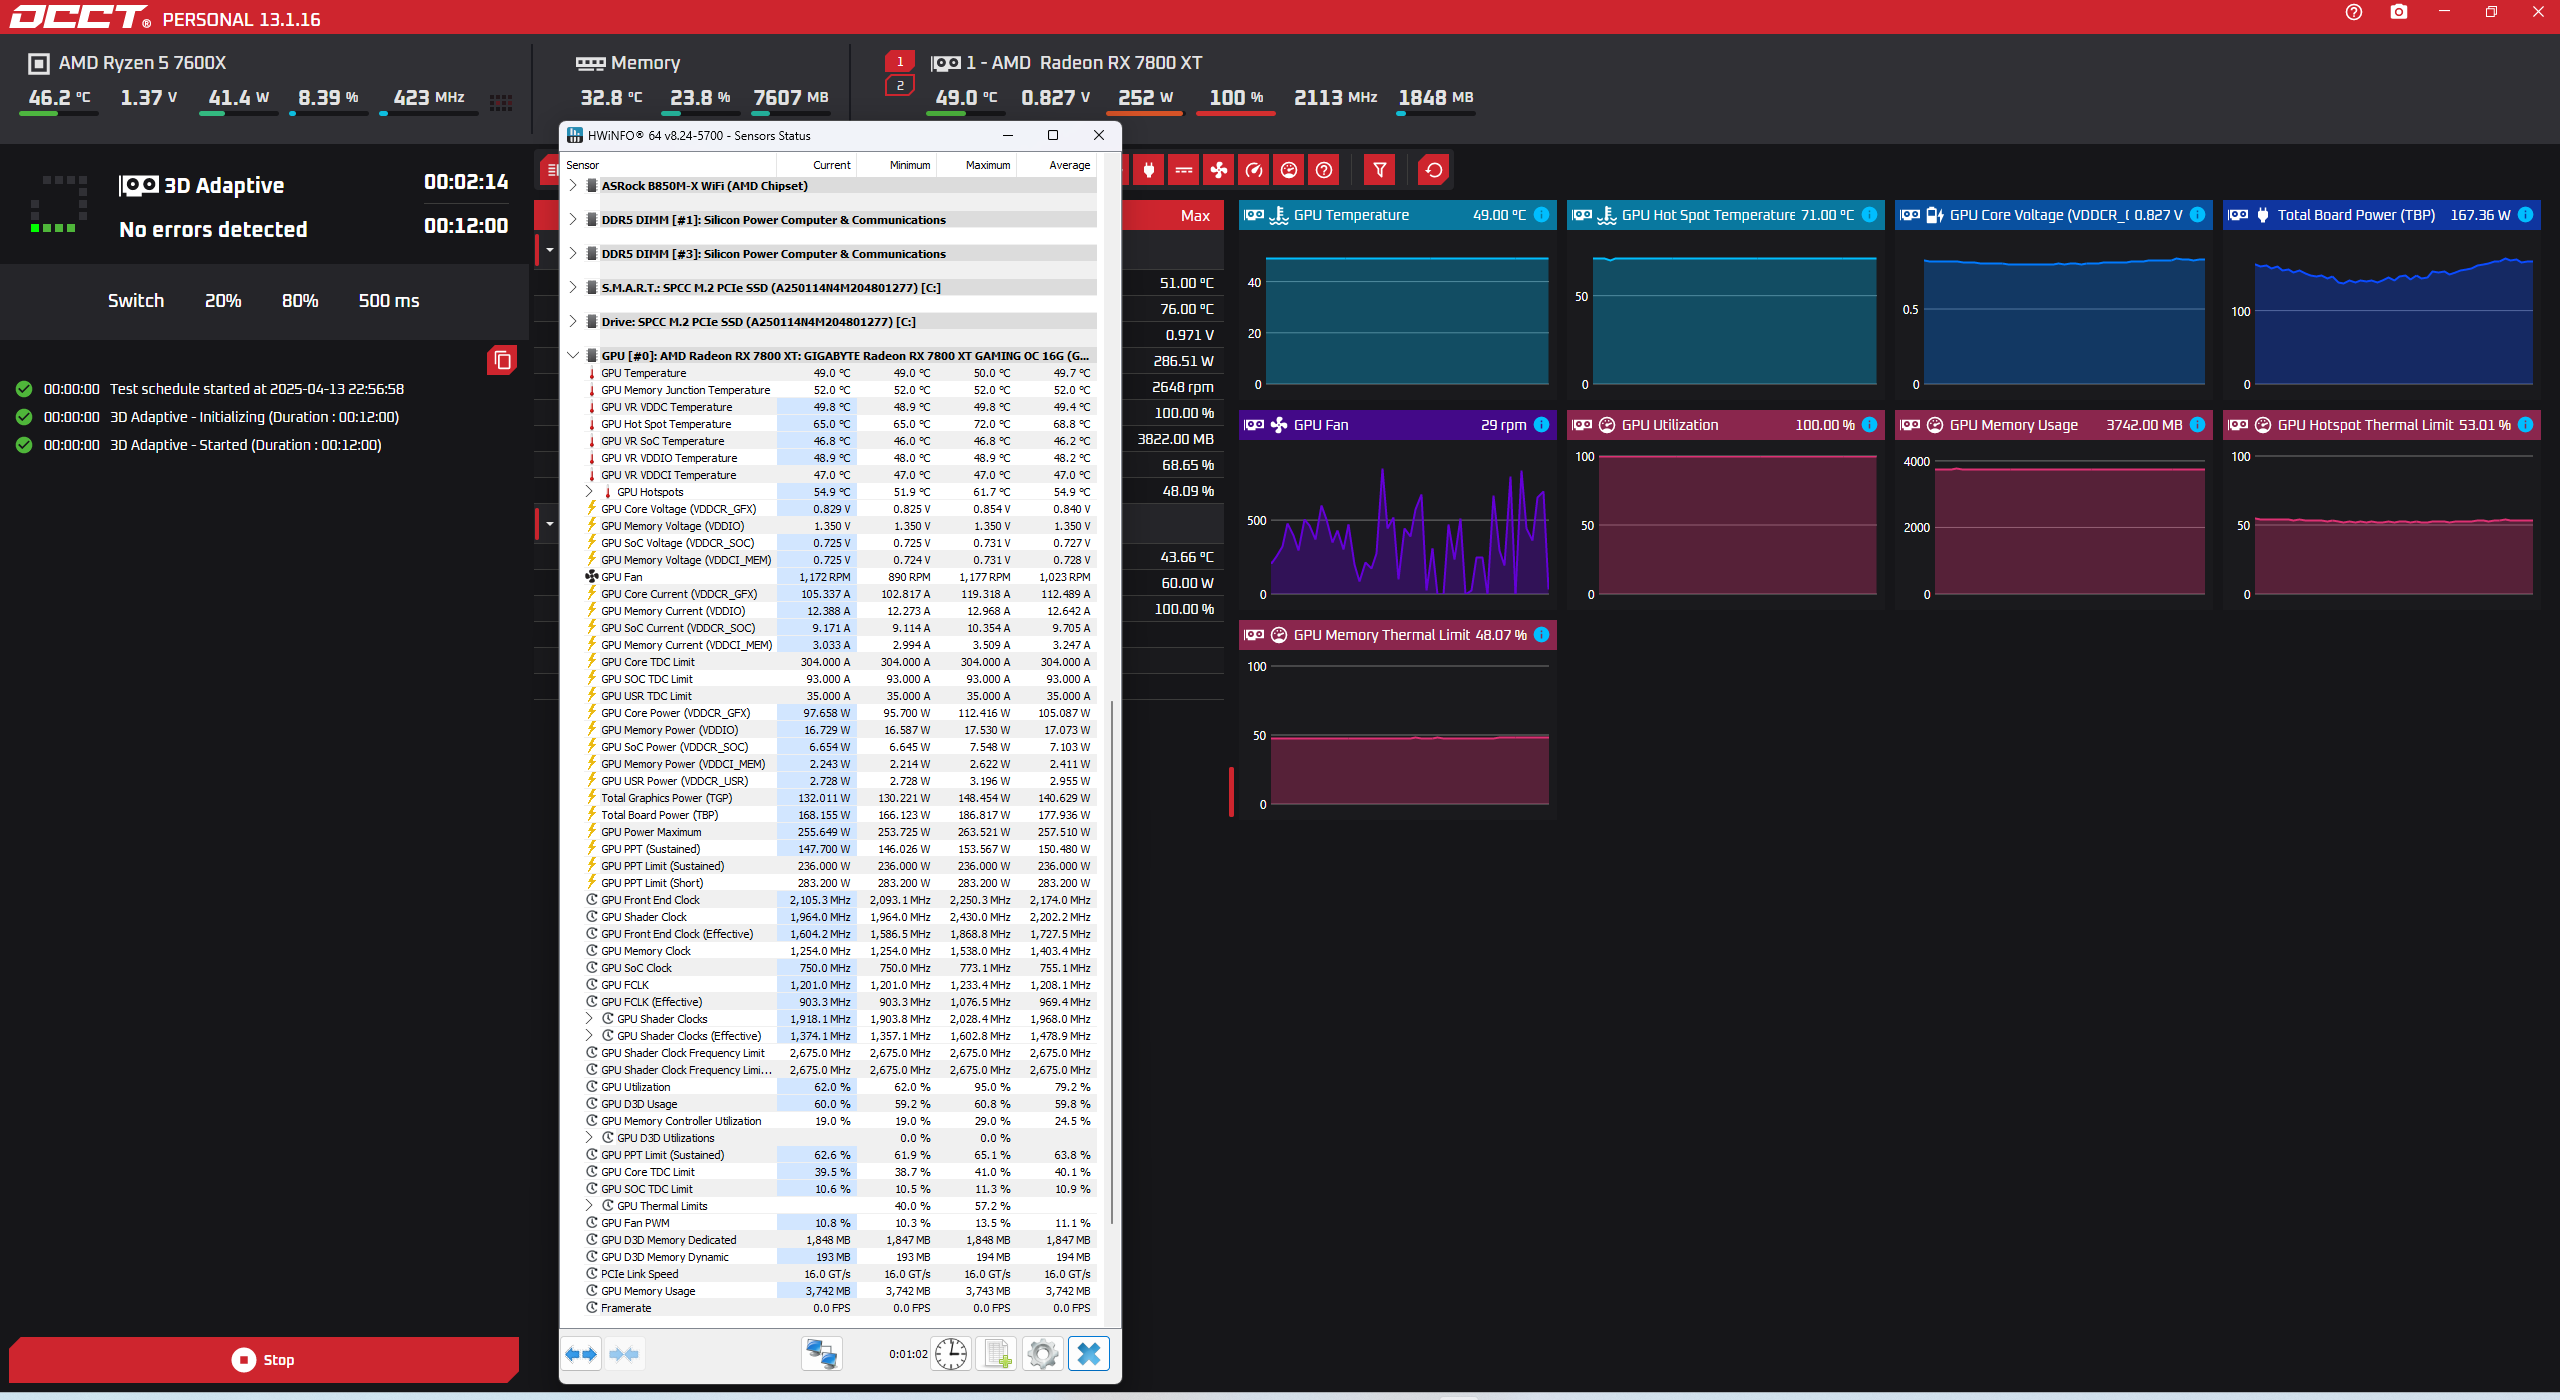Image resolution: width=2560 pixels, height=1400 pixels.
Task: Click the 80% test setting
Action: 300,301
